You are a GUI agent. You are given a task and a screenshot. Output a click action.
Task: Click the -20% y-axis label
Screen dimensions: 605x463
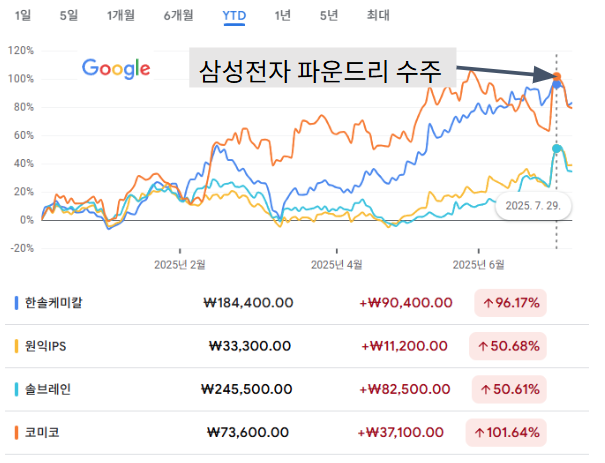tap(22, 248)
